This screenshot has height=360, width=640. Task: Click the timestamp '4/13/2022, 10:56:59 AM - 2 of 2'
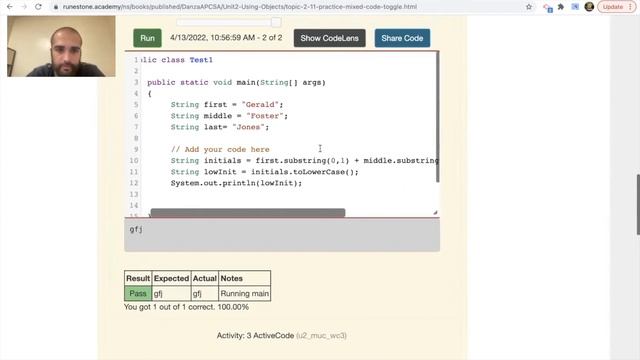[x=226, y=38]
